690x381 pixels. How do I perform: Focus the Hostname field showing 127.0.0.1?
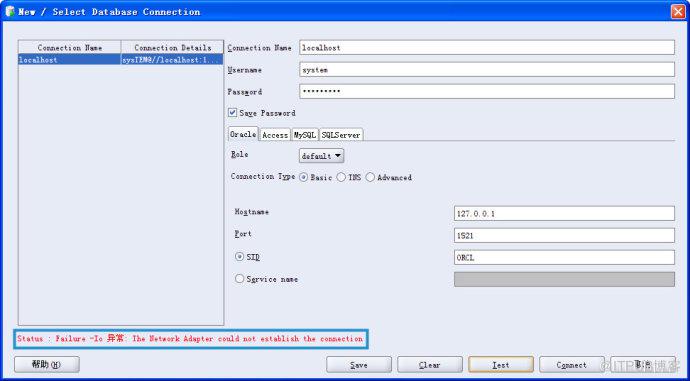[564, 213]
